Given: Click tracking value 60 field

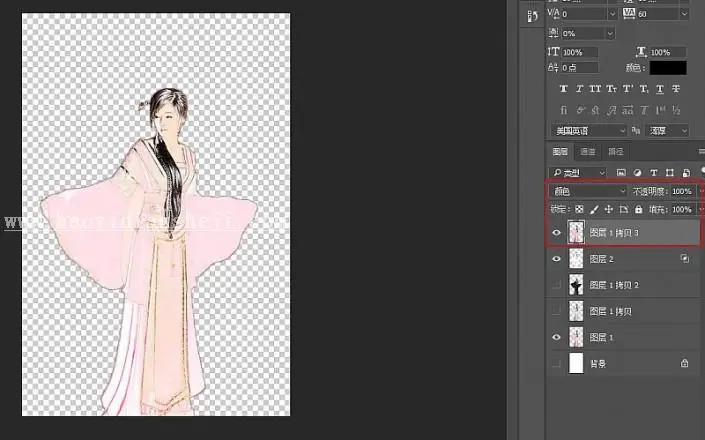Looking at the screenshot, I should [x=658, y=14].
